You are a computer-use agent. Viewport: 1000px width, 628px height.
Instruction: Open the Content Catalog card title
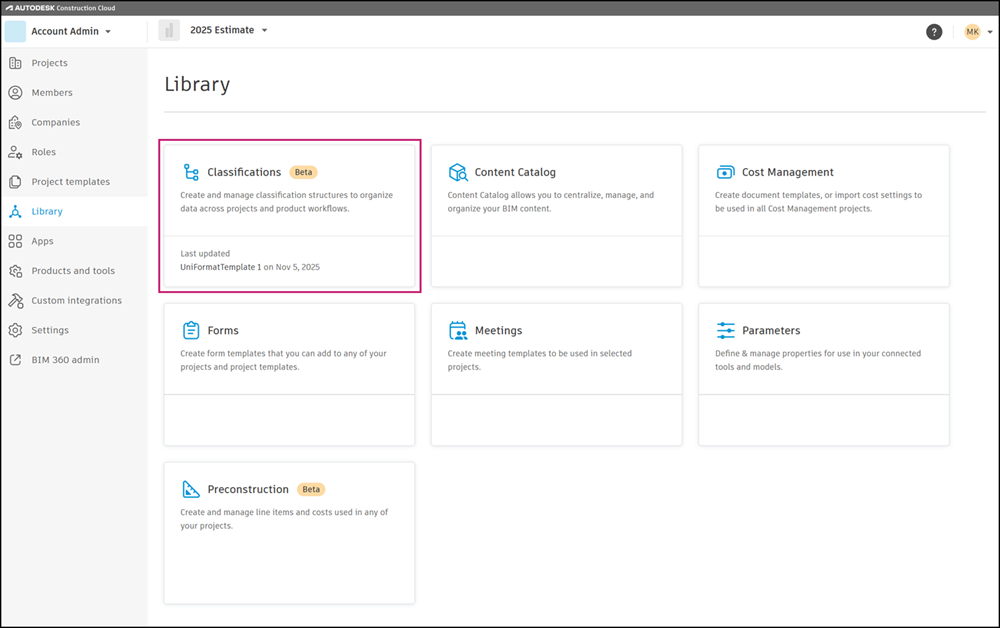[515, 172]
